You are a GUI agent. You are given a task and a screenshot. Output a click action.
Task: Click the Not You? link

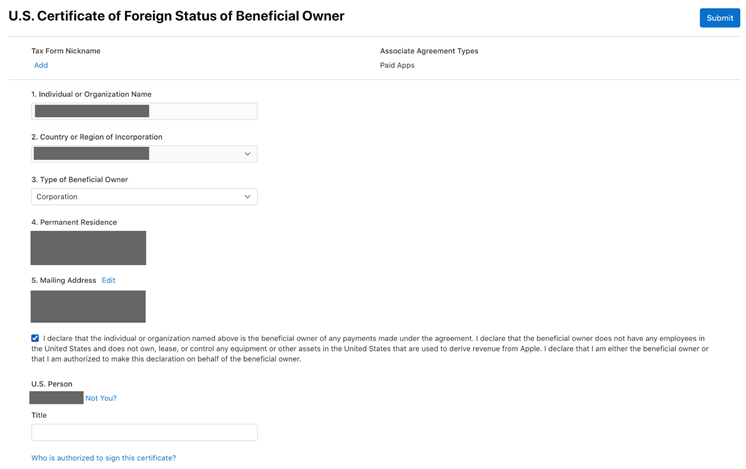point(101,398)
